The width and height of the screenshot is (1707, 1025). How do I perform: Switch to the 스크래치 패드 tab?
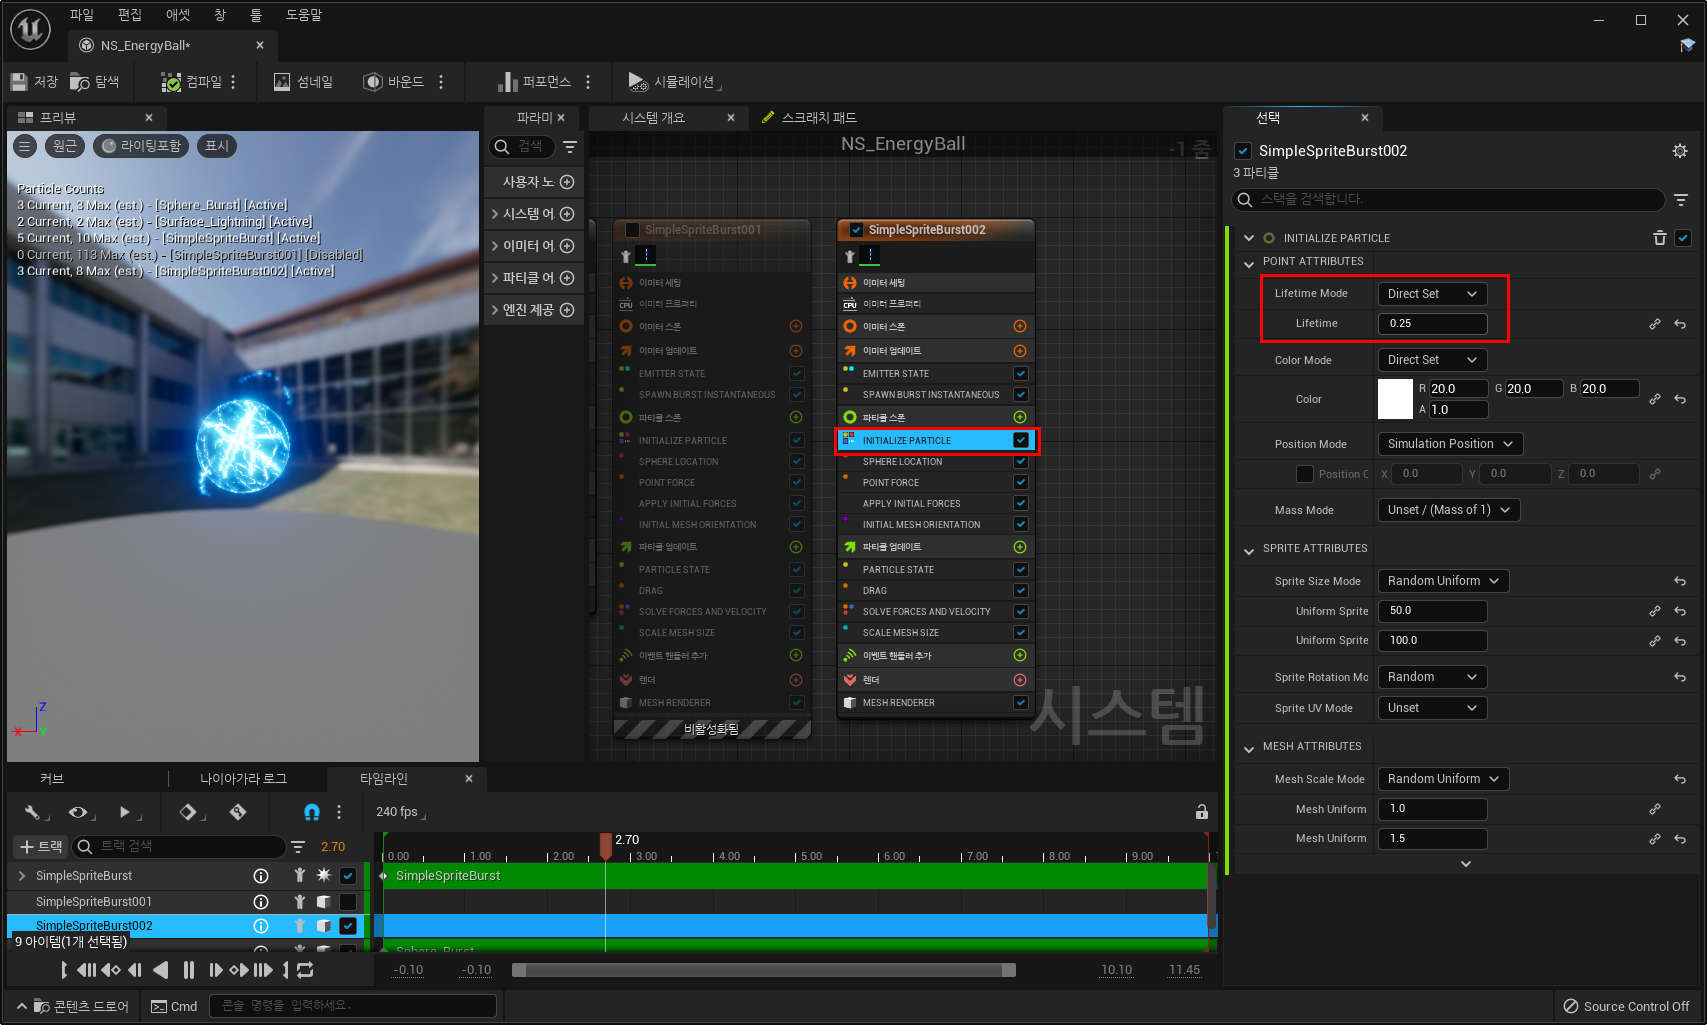tap(808, 118)
